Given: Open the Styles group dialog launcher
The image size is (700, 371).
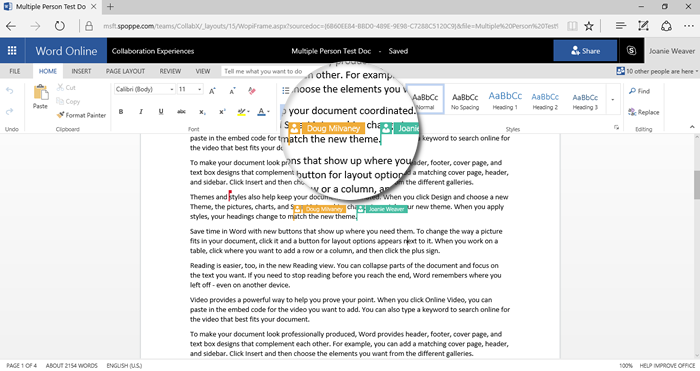Looking at the screenshot, I should pyautogui.click(x=617, y=128).
